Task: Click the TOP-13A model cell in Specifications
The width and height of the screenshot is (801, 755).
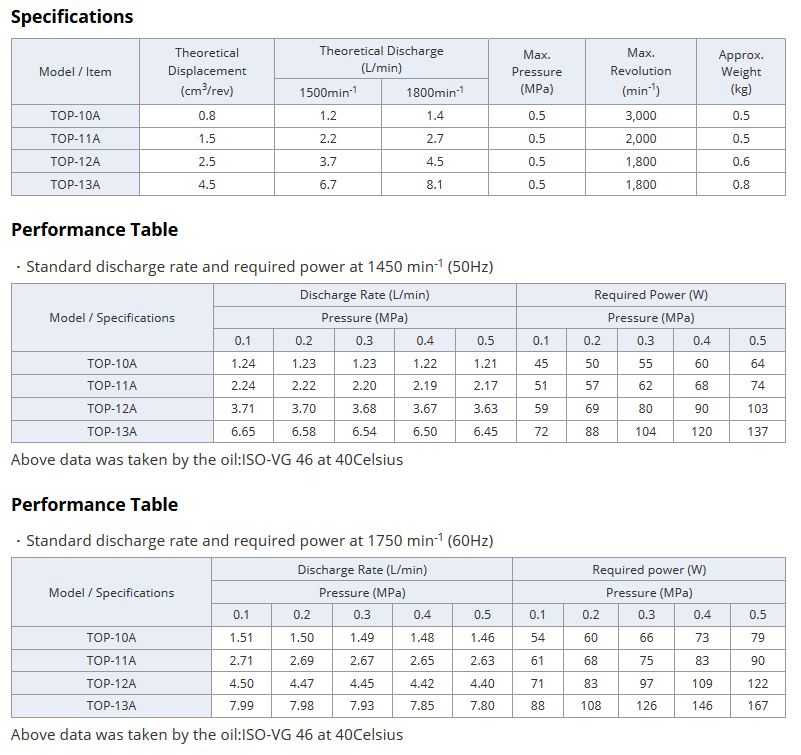Action: pyautogui.click(x=75, y=184)
